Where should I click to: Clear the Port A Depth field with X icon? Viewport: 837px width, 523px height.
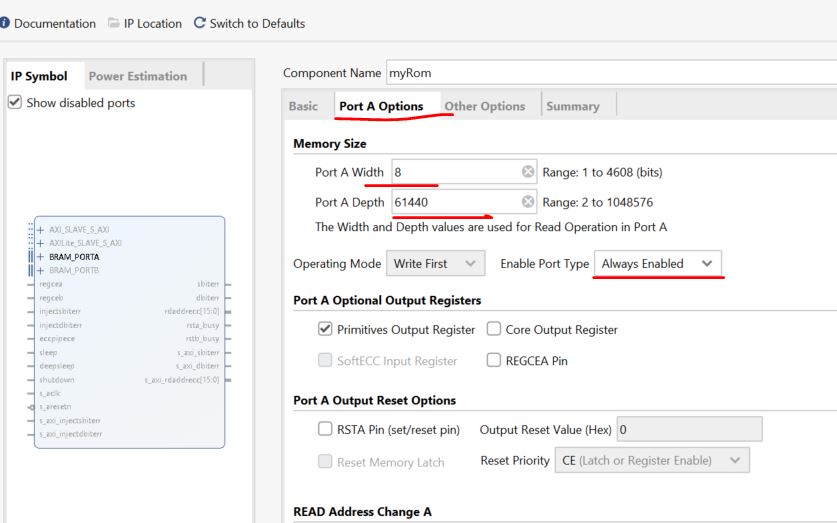pos(527,202)
